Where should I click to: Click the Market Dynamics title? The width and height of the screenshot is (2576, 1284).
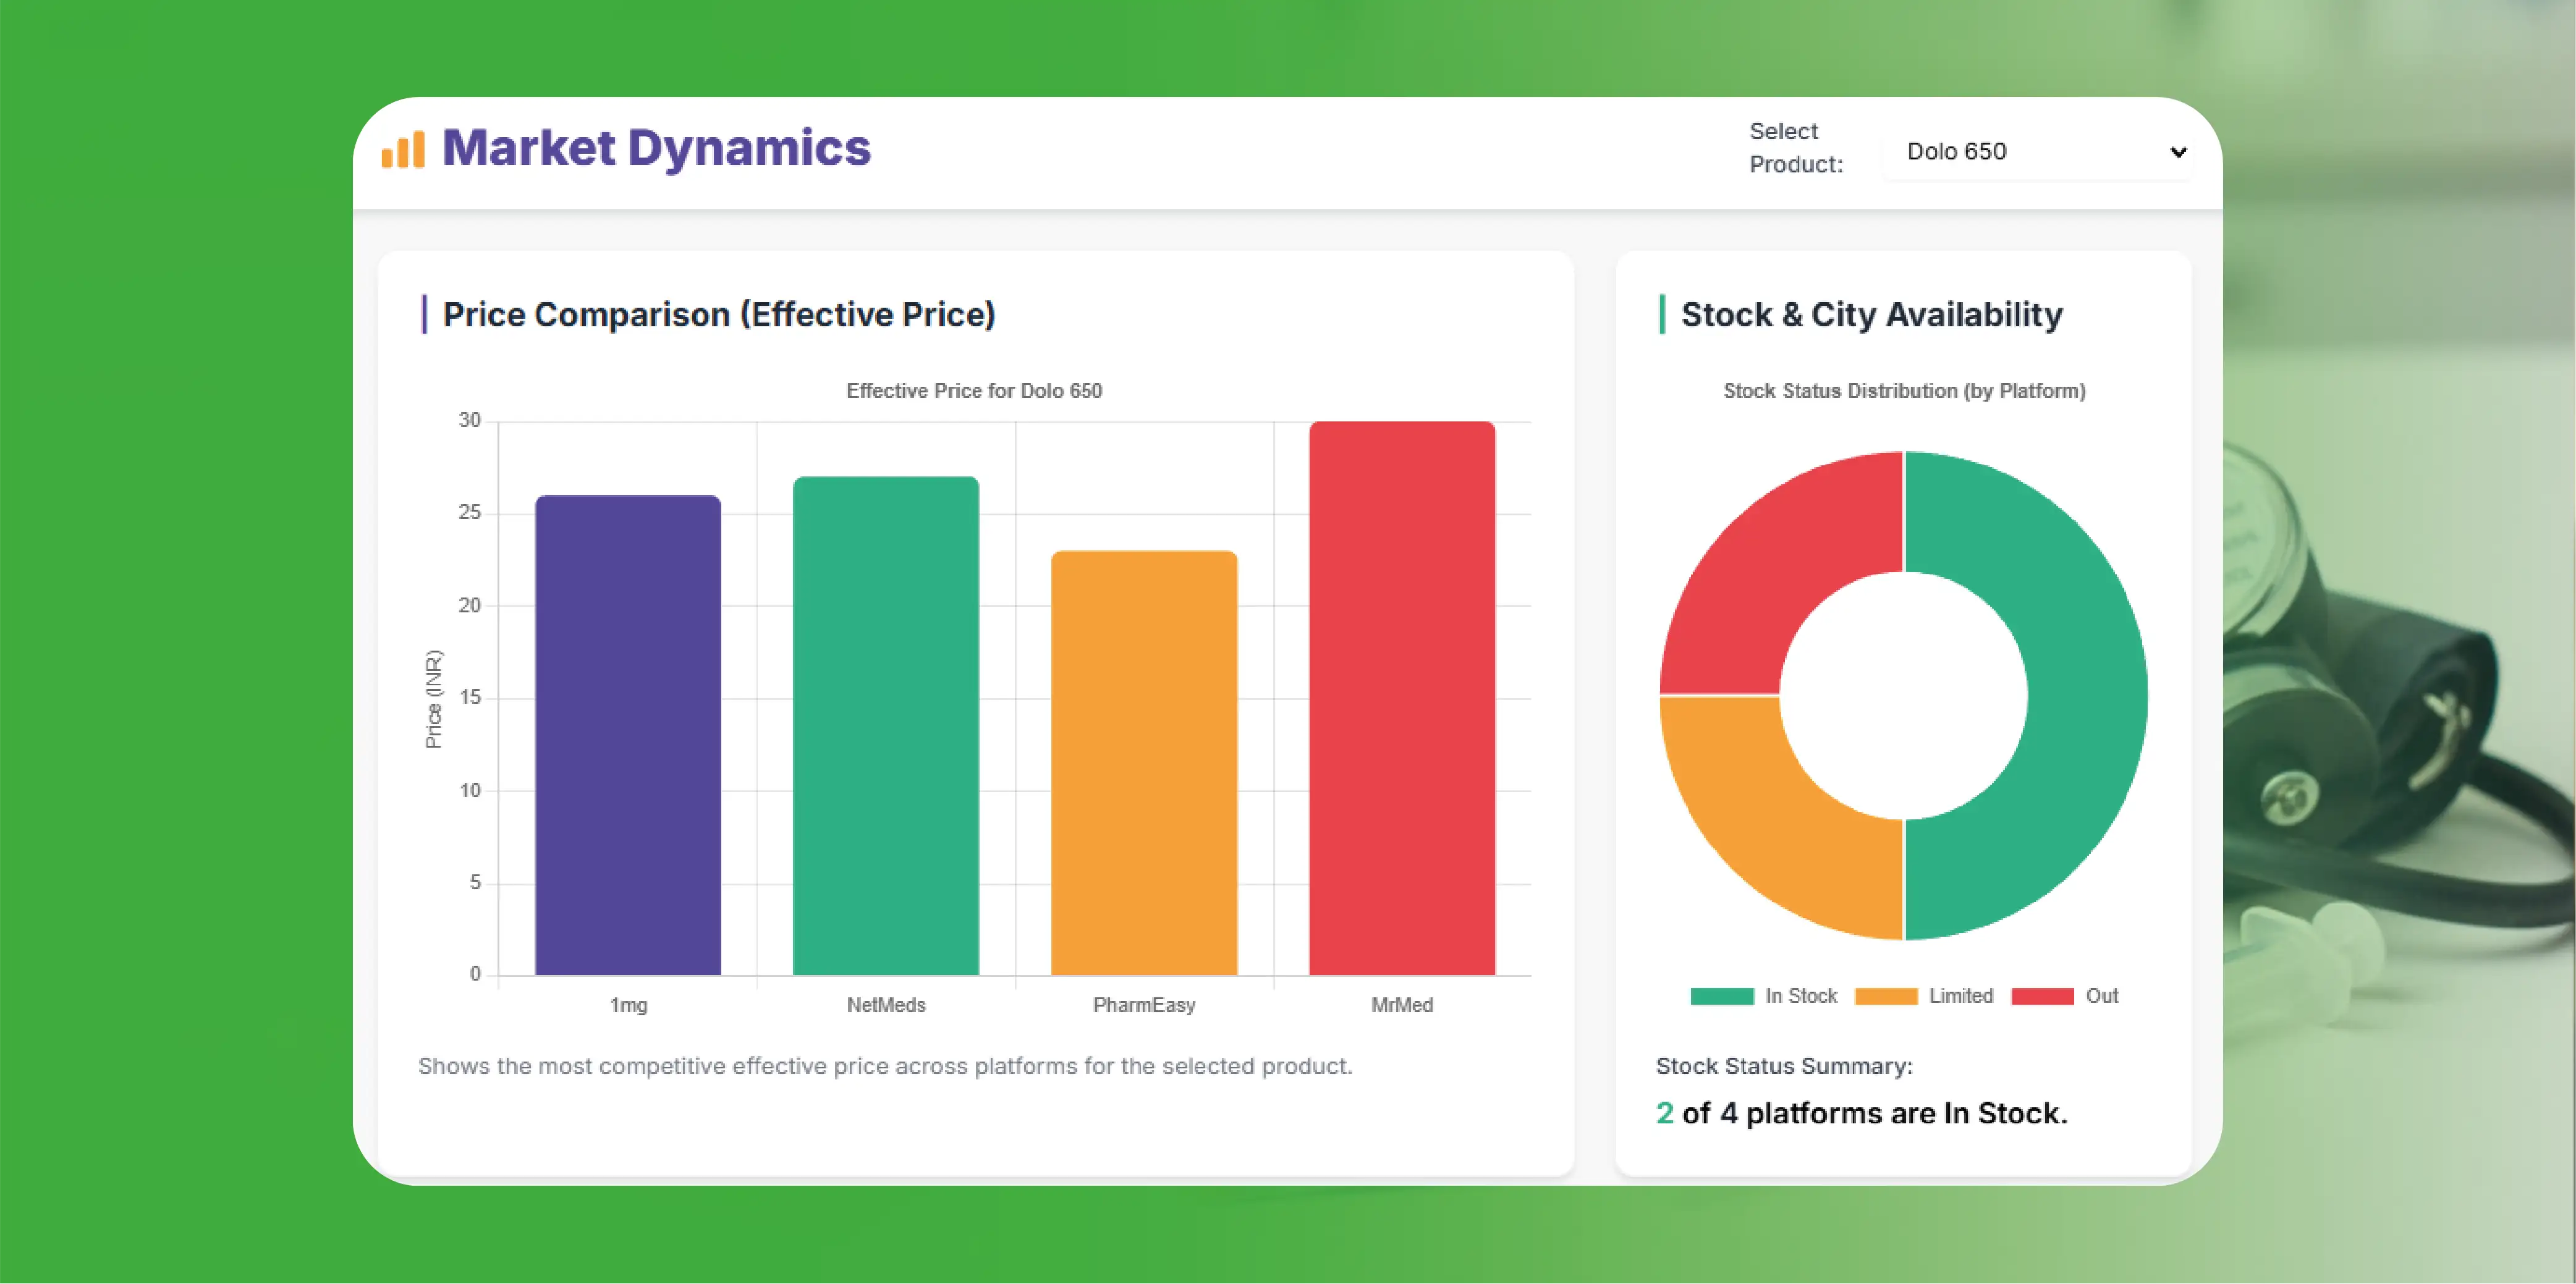click(656, 148)
